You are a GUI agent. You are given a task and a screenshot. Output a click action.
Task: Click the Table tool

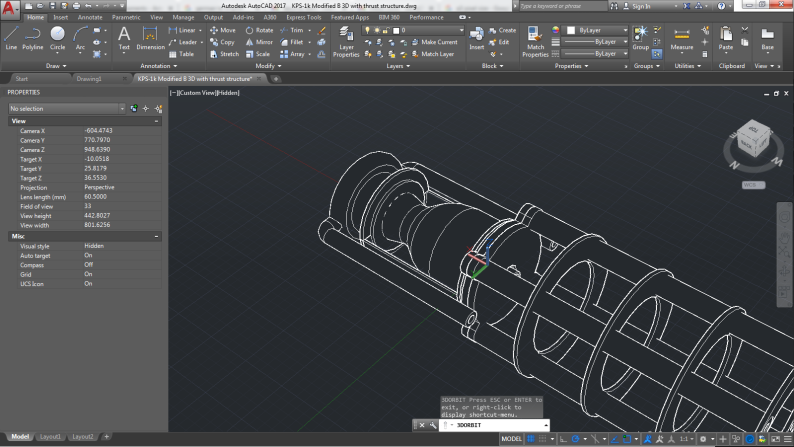181,54
